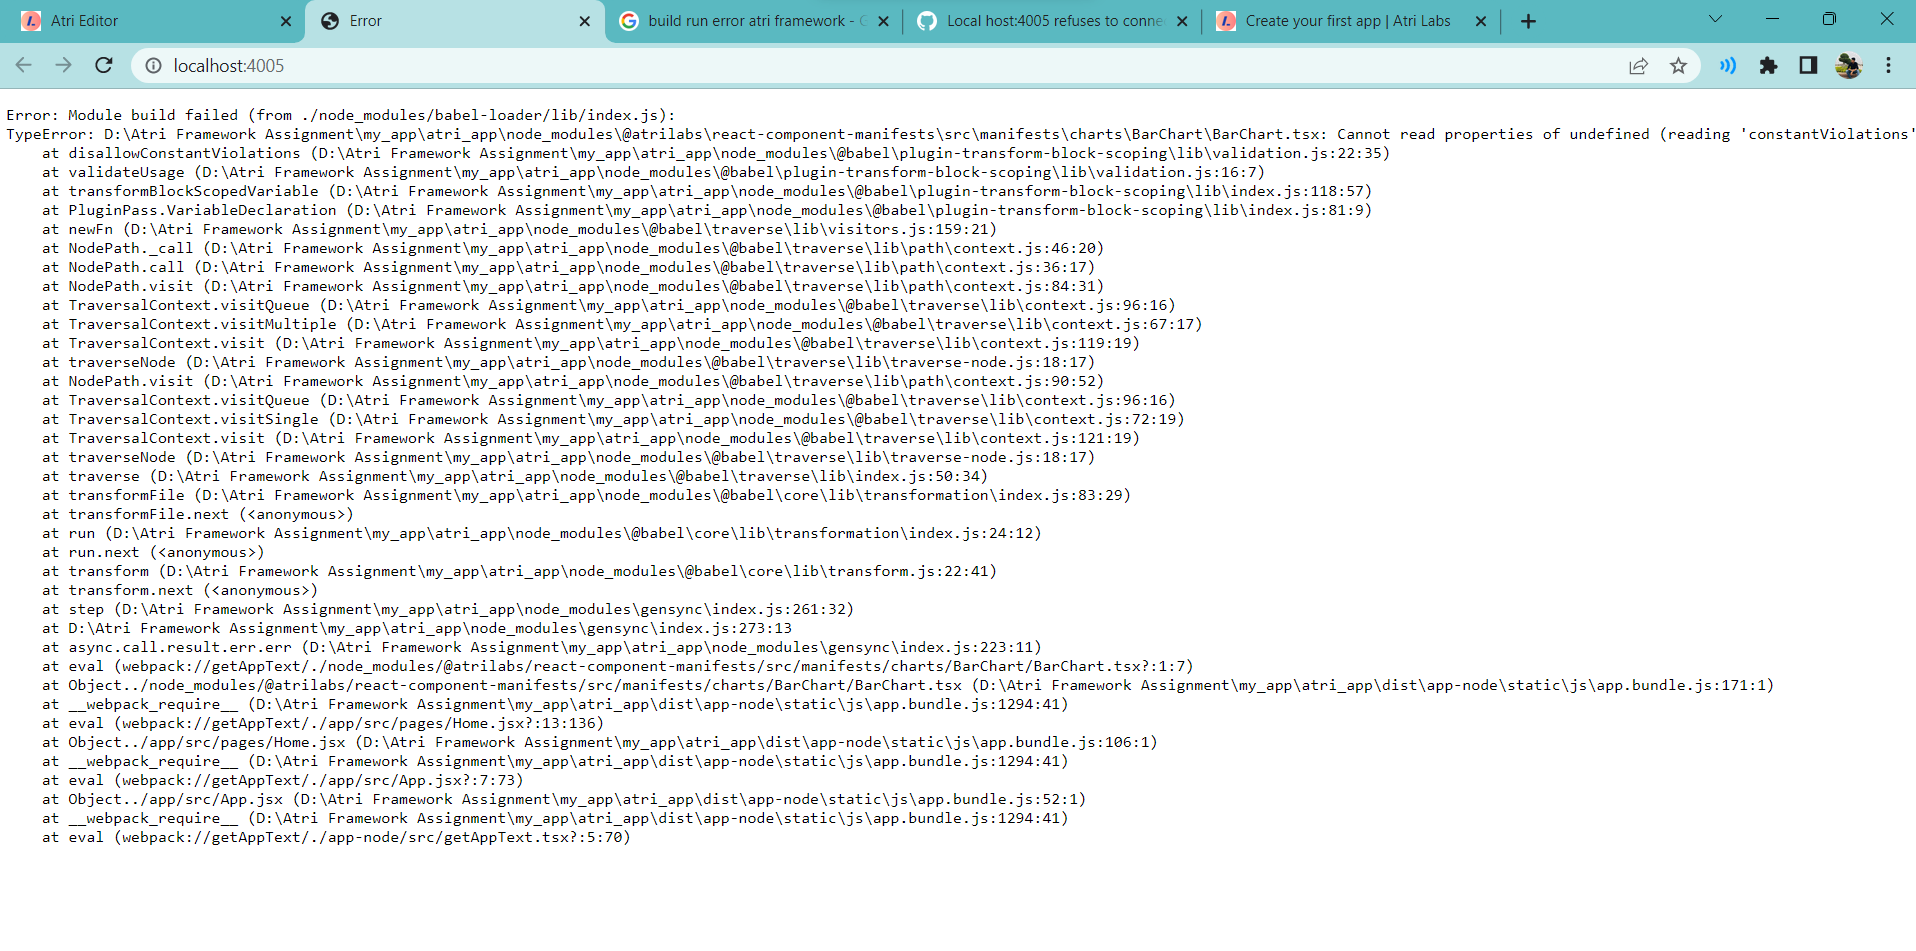Reload the localhost:4005 page
1916x951 pixels.
[x=104, y=65]
